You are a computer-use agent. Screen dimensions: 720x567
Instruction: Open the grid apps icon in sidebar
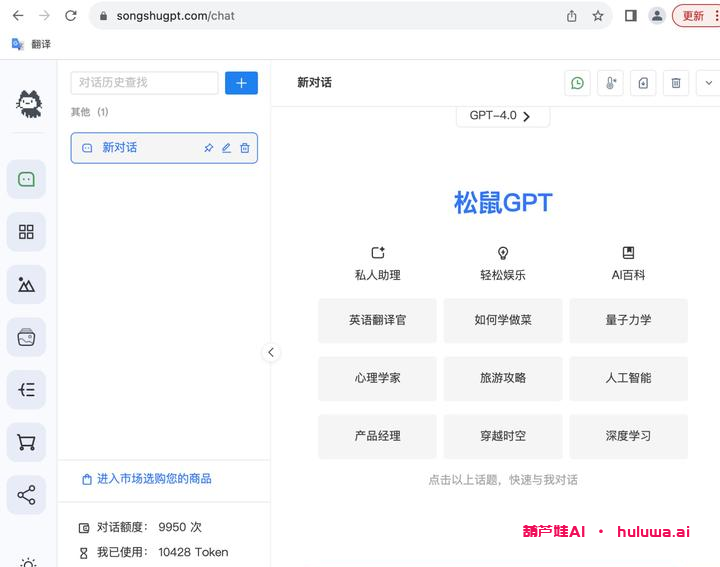[x=26, y=232]
